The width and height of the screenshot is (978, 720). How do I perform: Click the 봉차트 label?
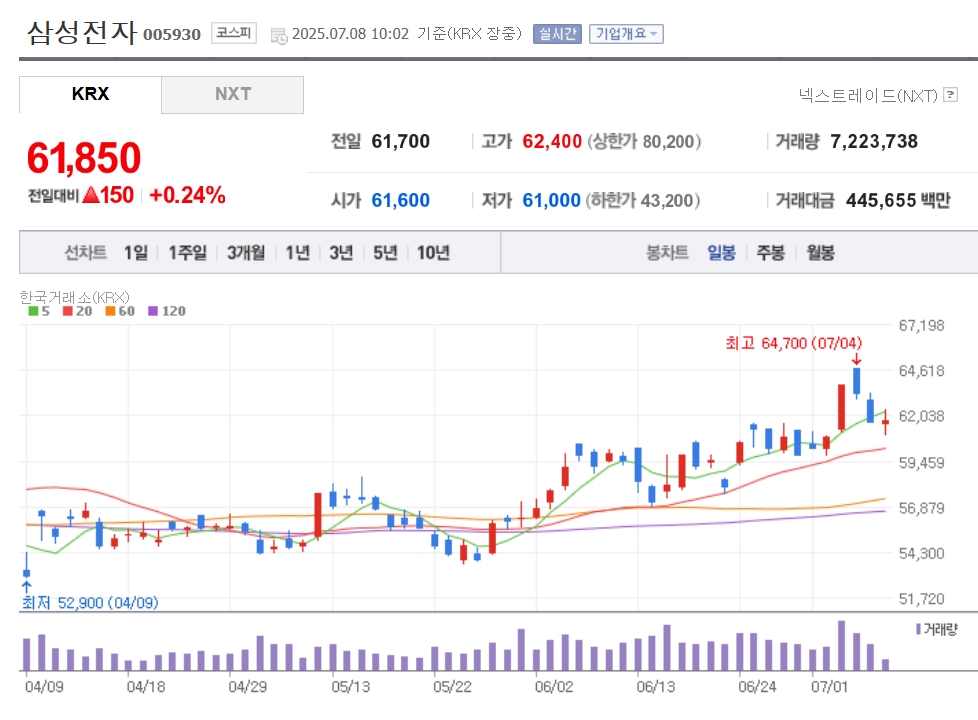point(667,253)
